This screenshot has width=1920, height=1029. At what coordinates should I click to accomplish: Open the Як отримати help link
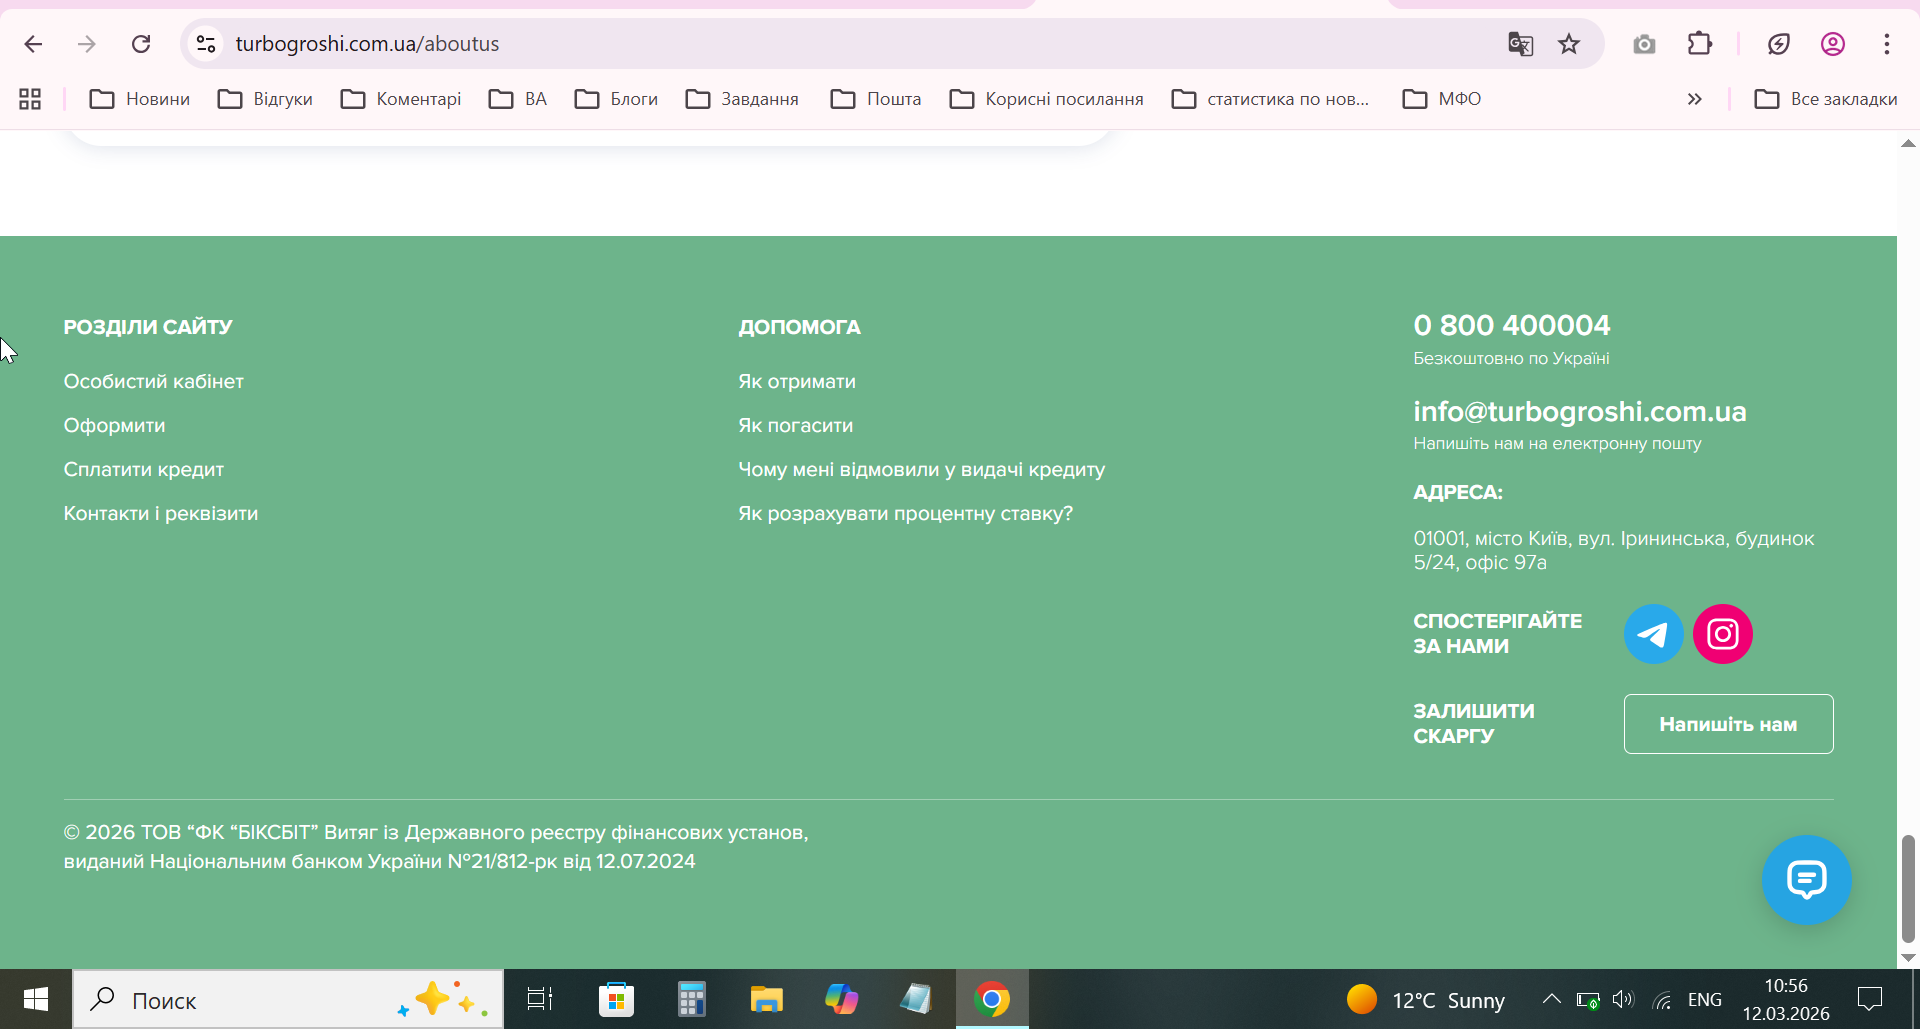click(x=797, y=381)
